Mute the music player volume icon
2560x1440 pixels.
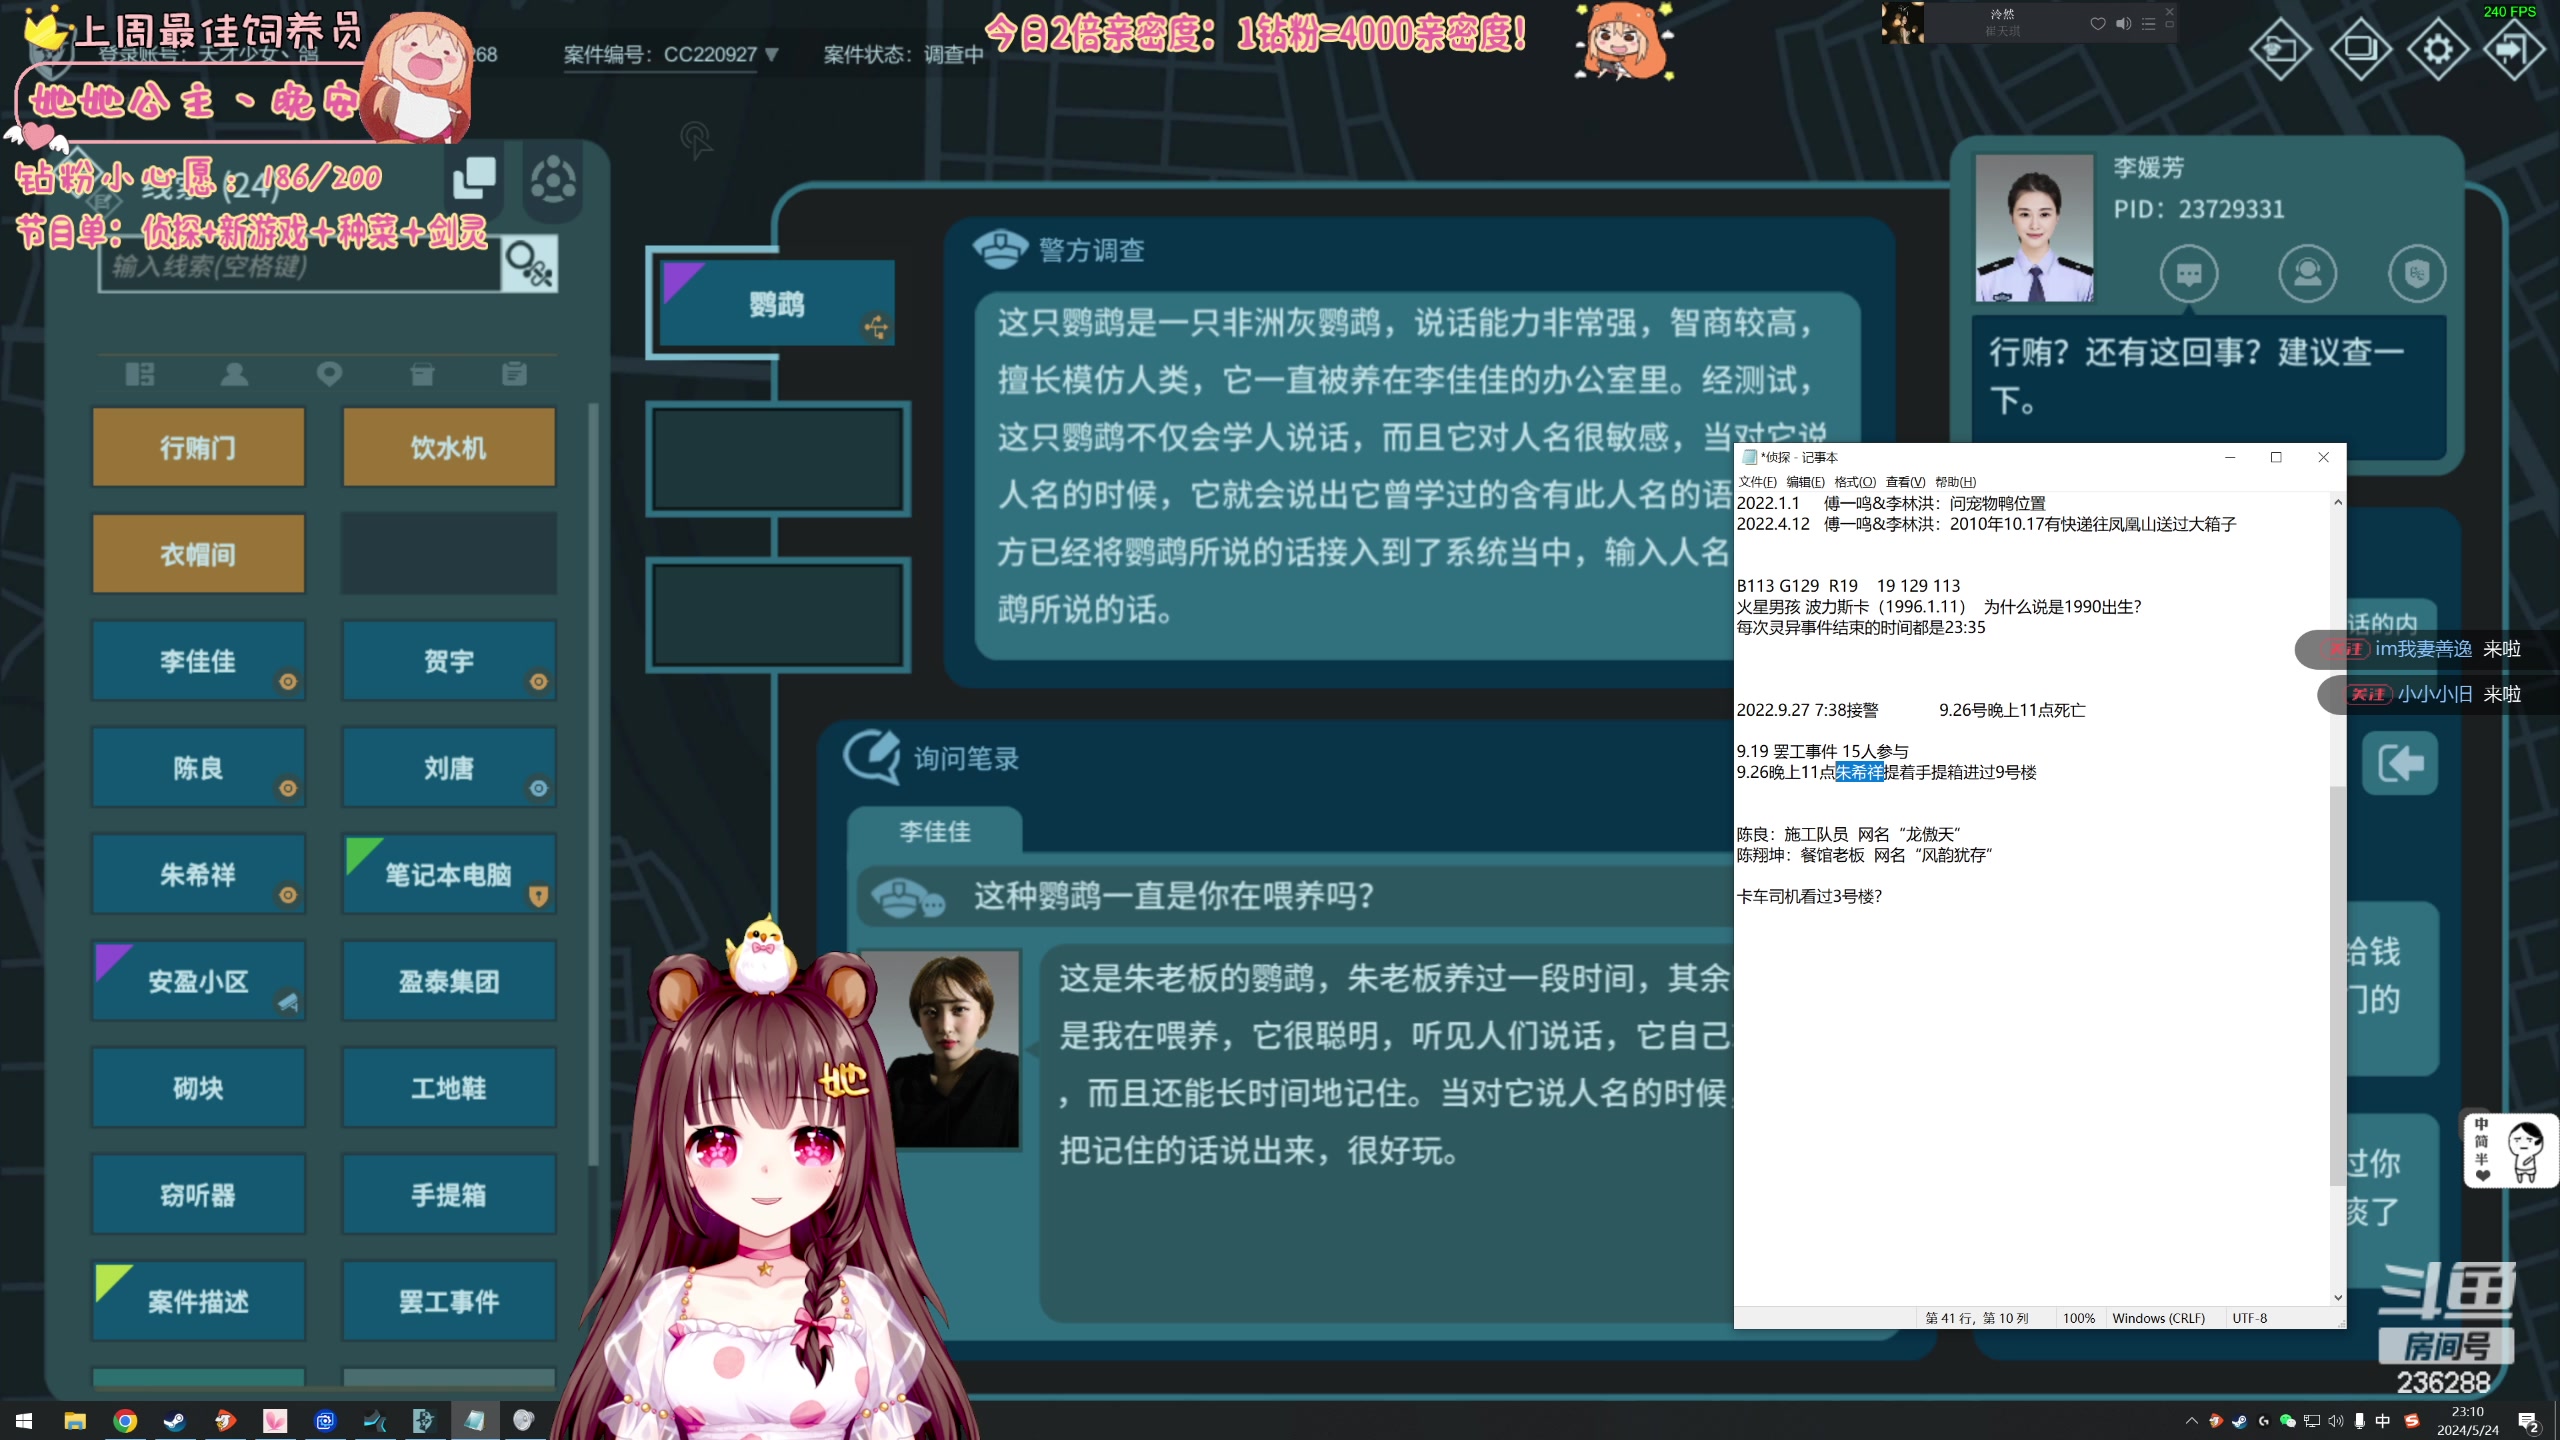(x=2123, y=24)
